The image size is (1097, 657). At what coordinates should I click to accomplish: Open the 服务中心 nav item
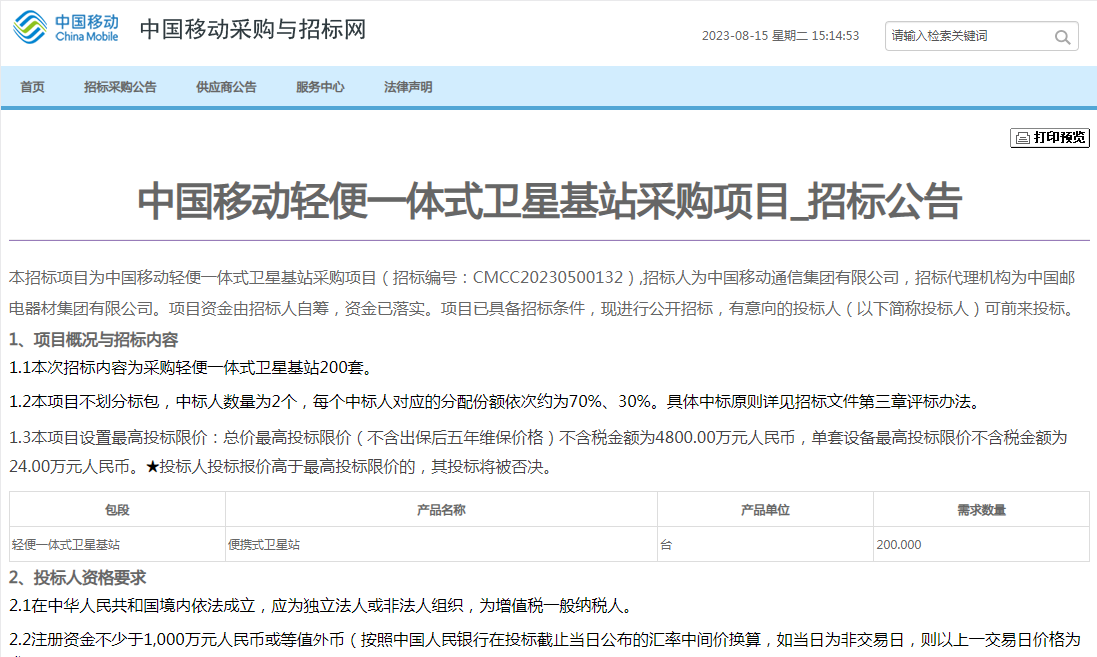tap(320, 87)
